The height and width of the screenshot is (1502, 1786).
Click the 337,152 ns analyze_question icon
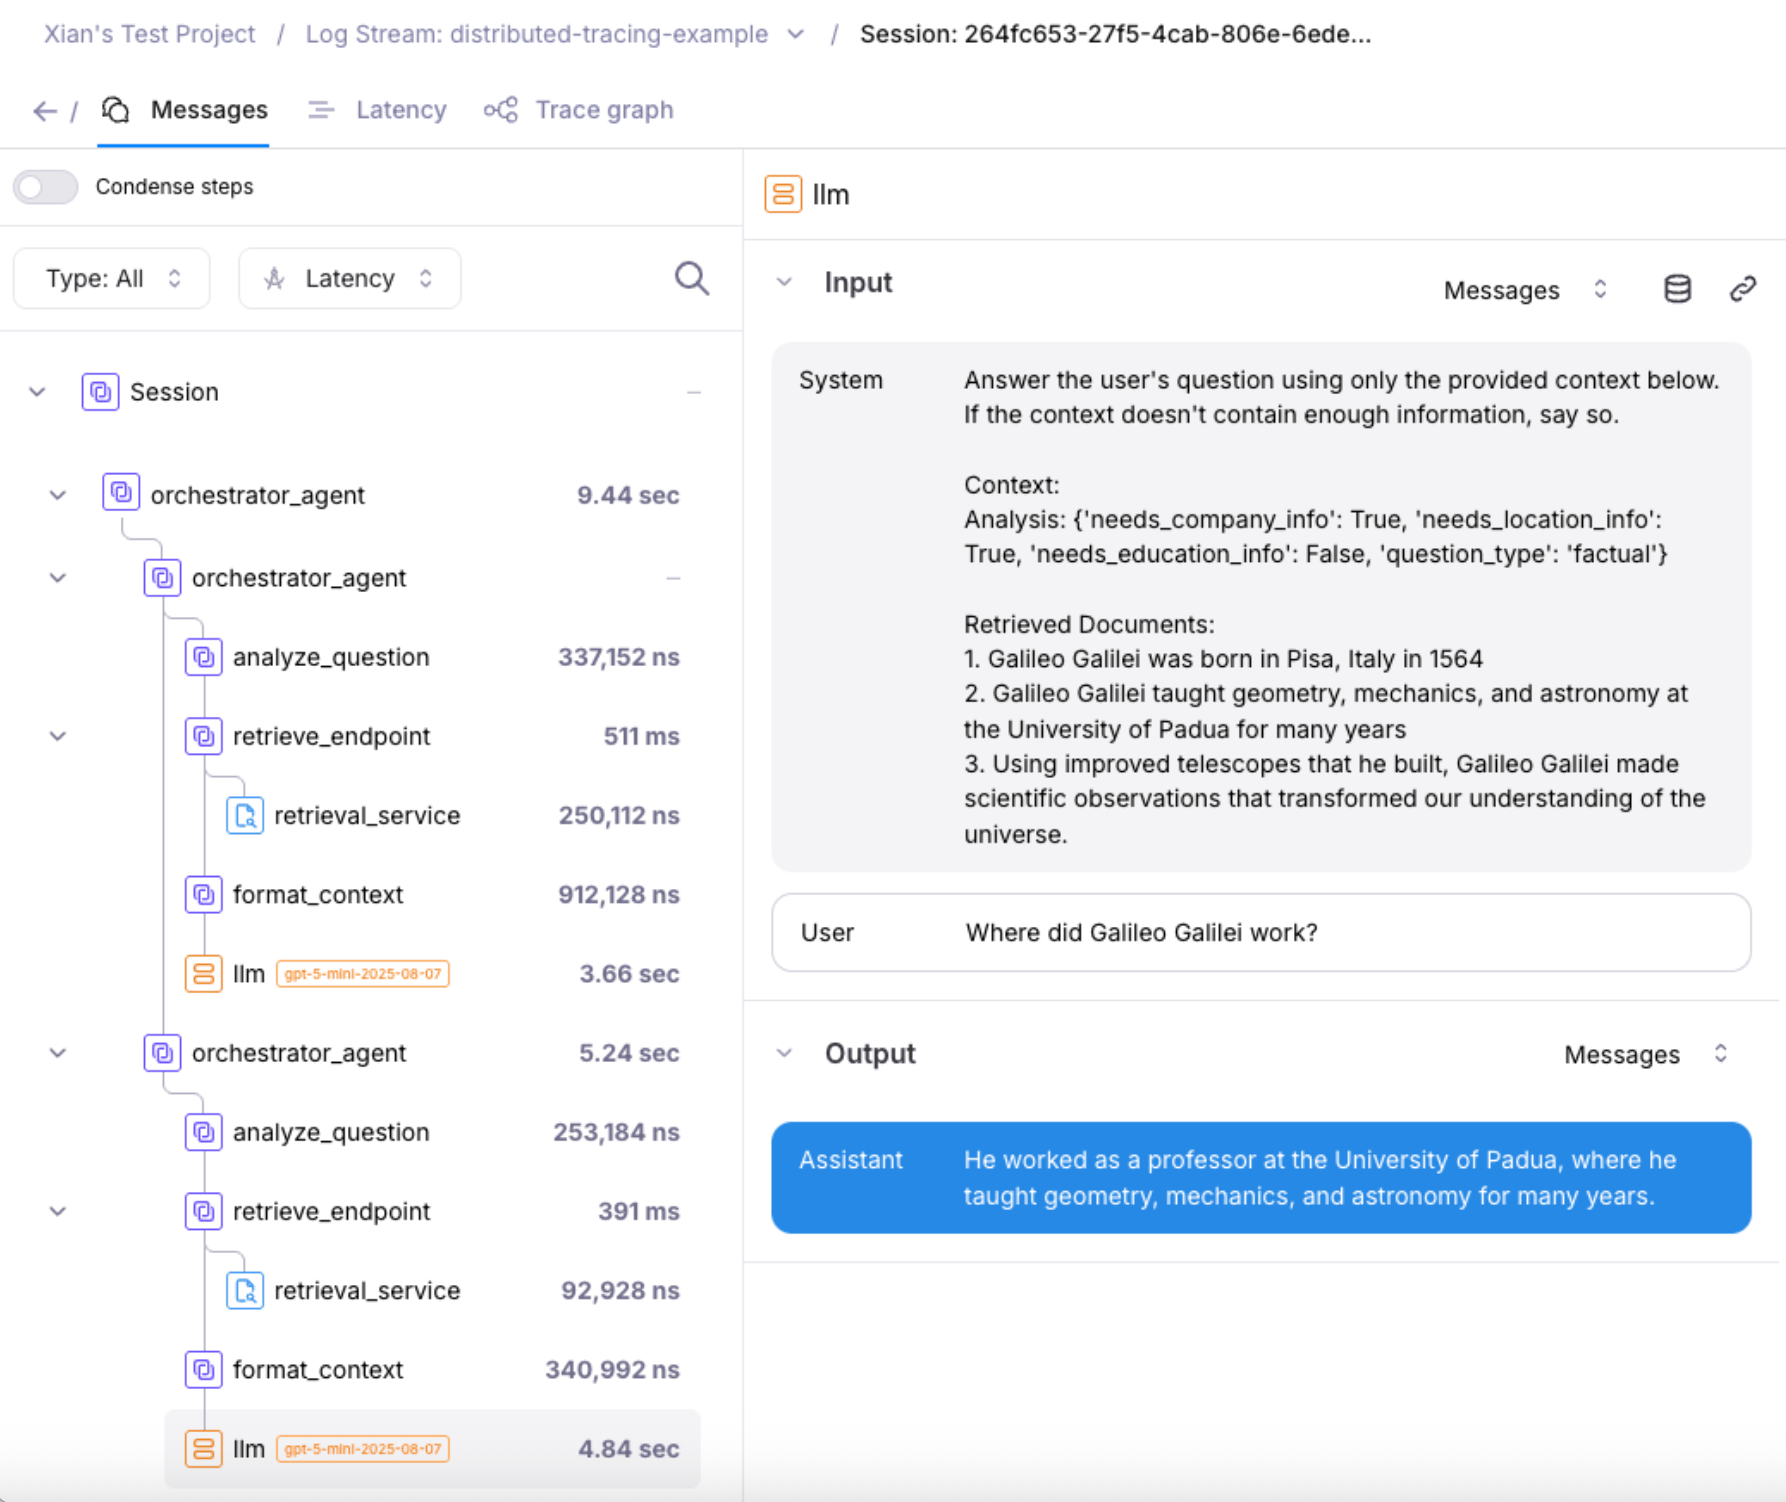coord(203,657)
